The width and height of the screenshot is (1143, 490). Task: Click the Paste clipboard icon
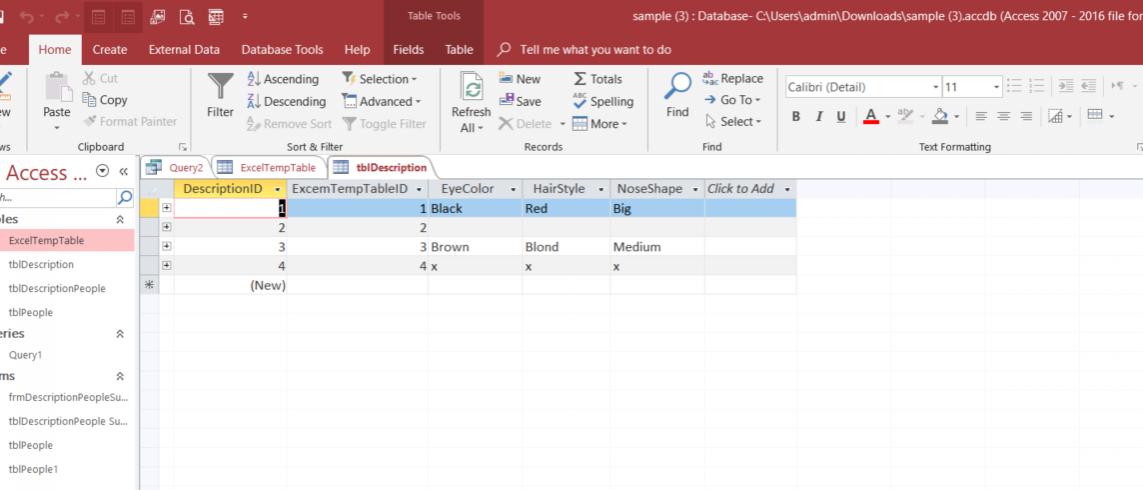point(56,97)
